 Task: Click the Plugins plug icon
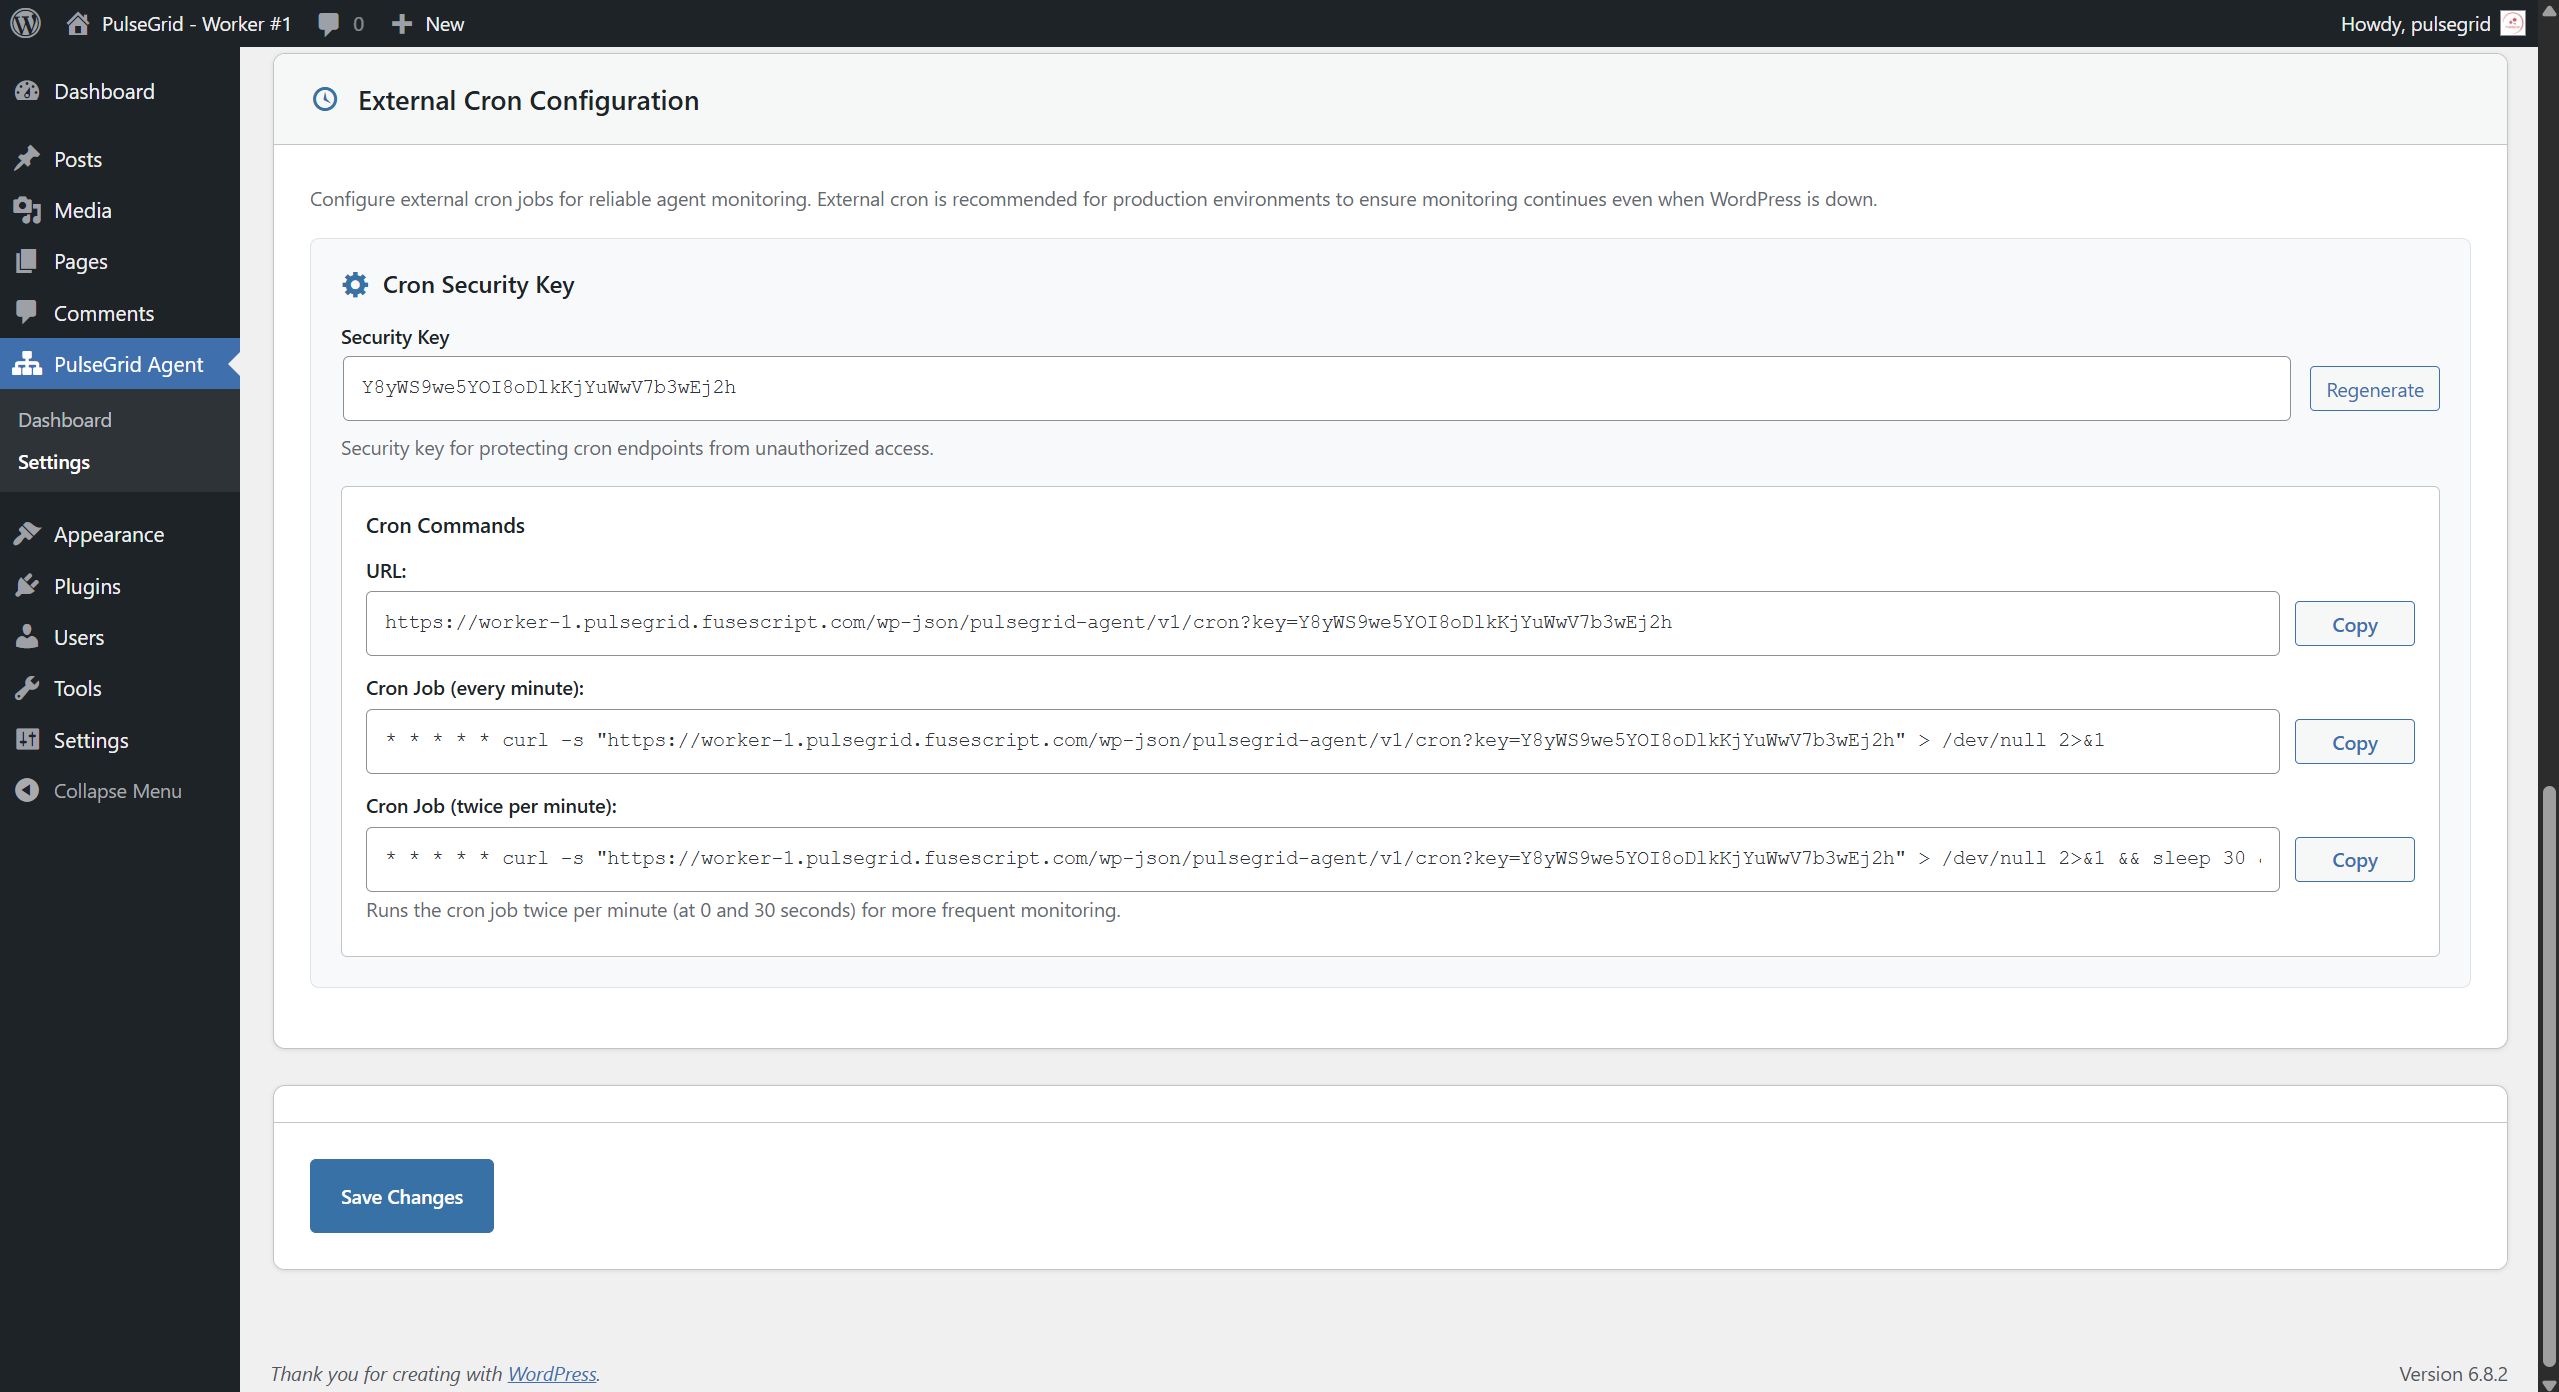pyautogui.click(x=27, y=586)
